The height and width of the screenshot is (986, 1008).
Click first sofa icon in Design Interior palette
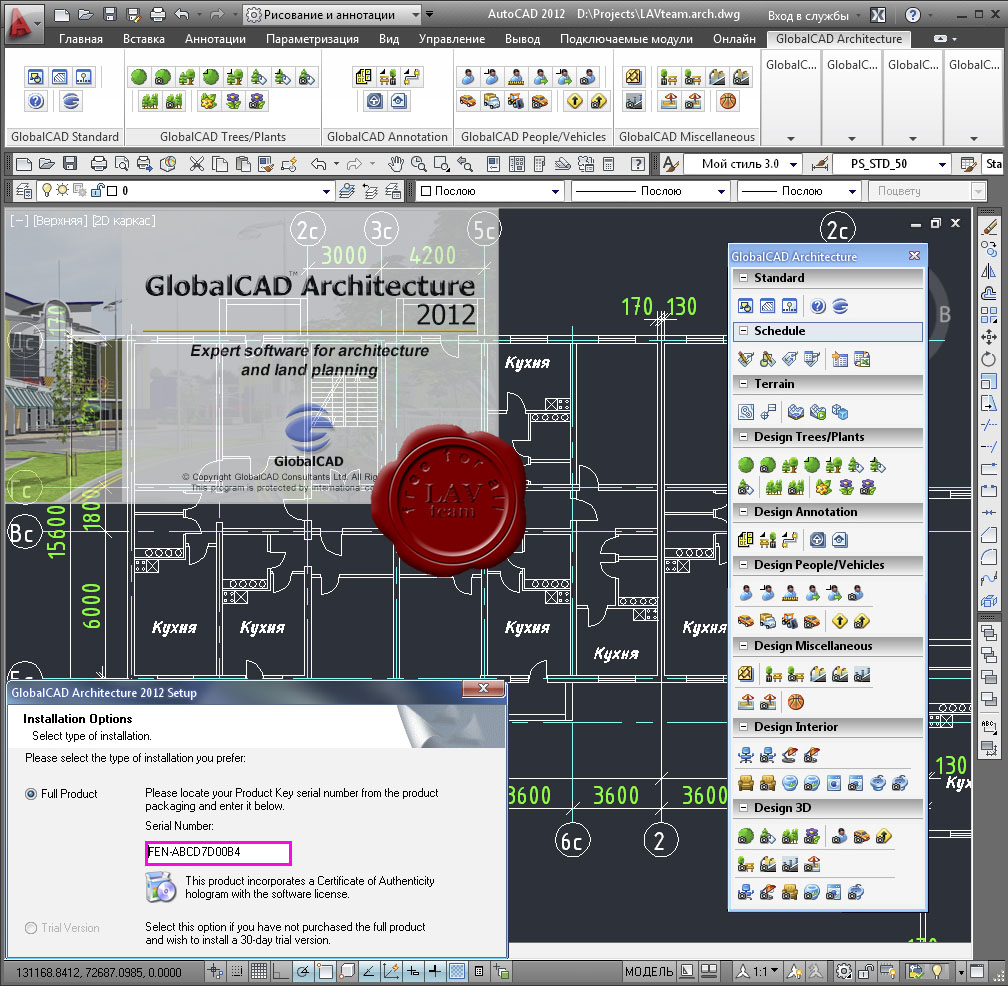pos(746,783)
